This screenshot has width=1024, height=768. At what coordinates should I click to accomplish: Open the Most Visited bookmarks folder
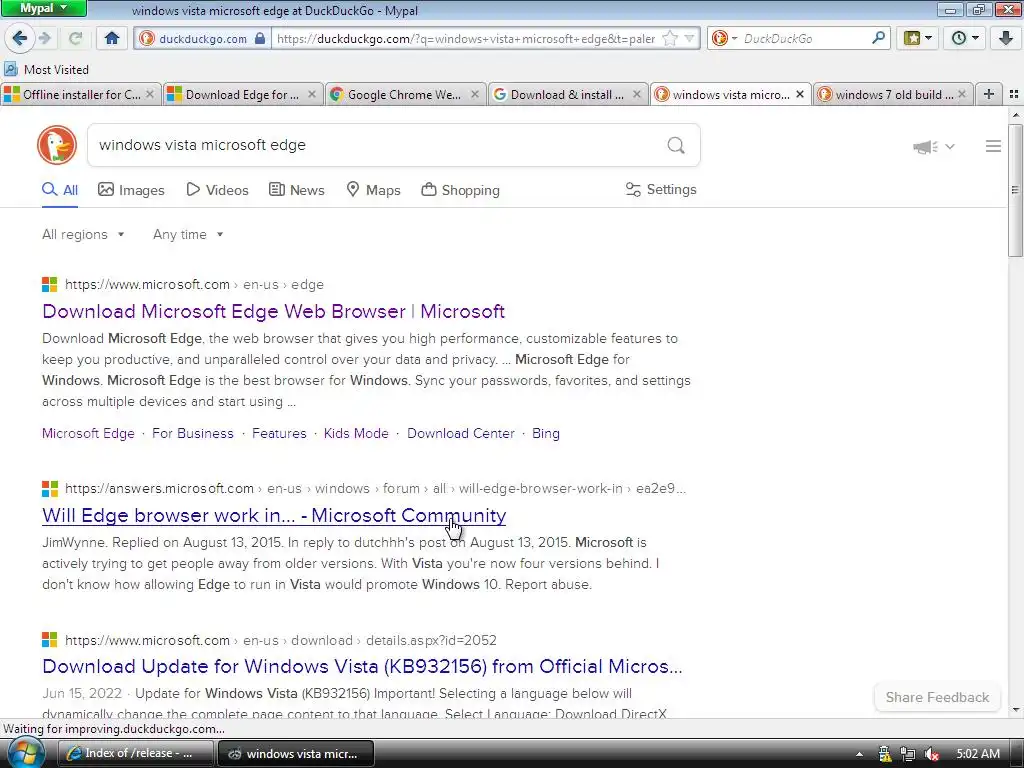(x=46, y=69)
